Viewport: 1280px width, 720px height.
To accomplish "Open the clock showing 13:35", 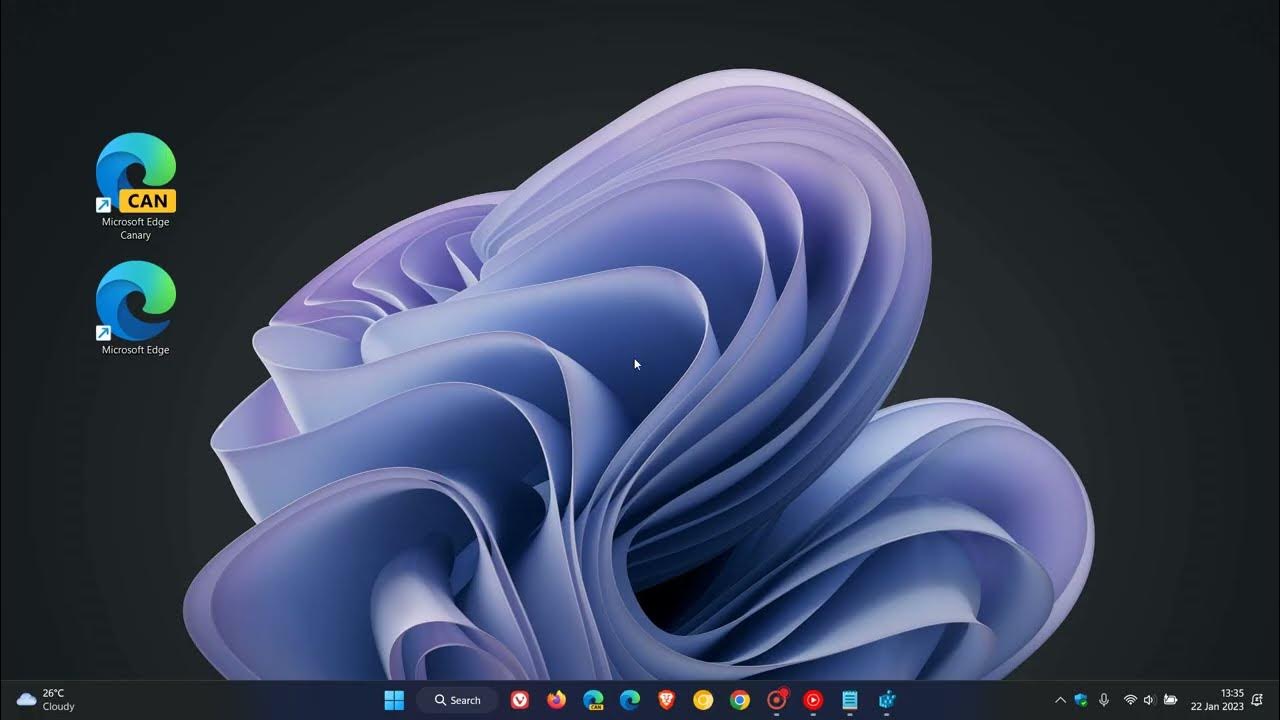I will 1232,693.
